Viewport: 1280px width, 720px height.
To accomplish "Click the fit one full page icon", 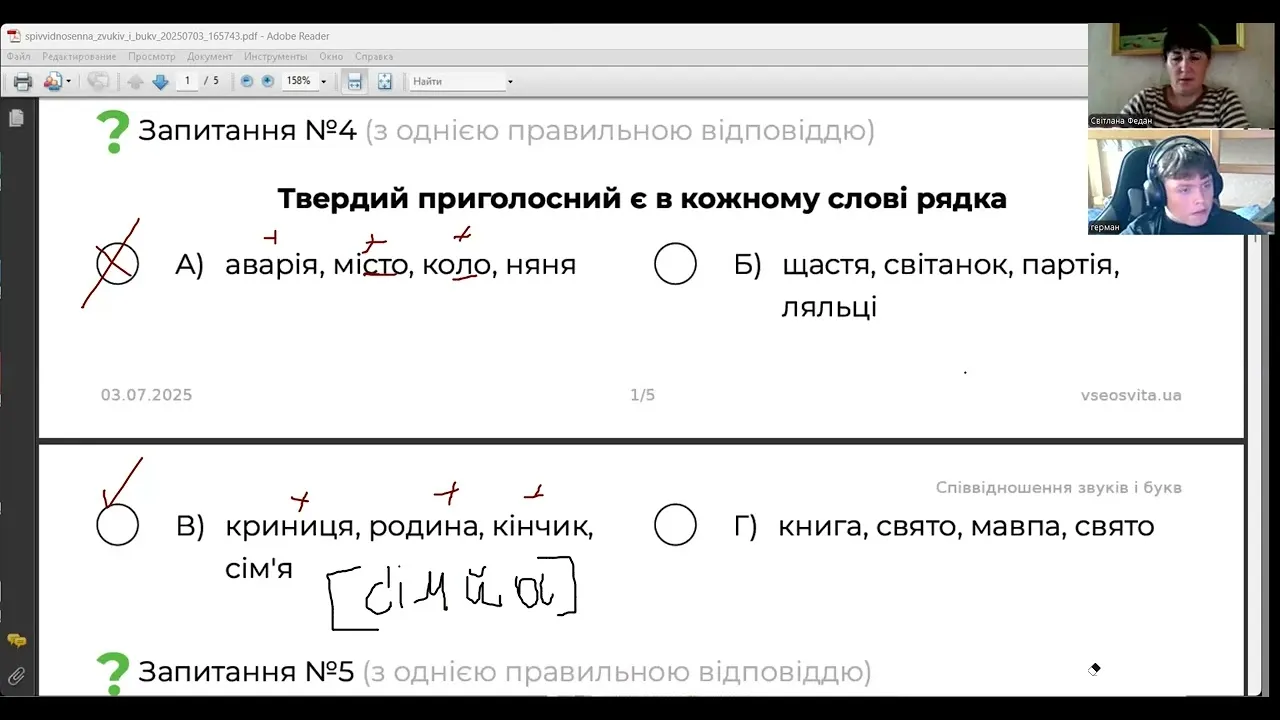I will [x=384, y=82].
